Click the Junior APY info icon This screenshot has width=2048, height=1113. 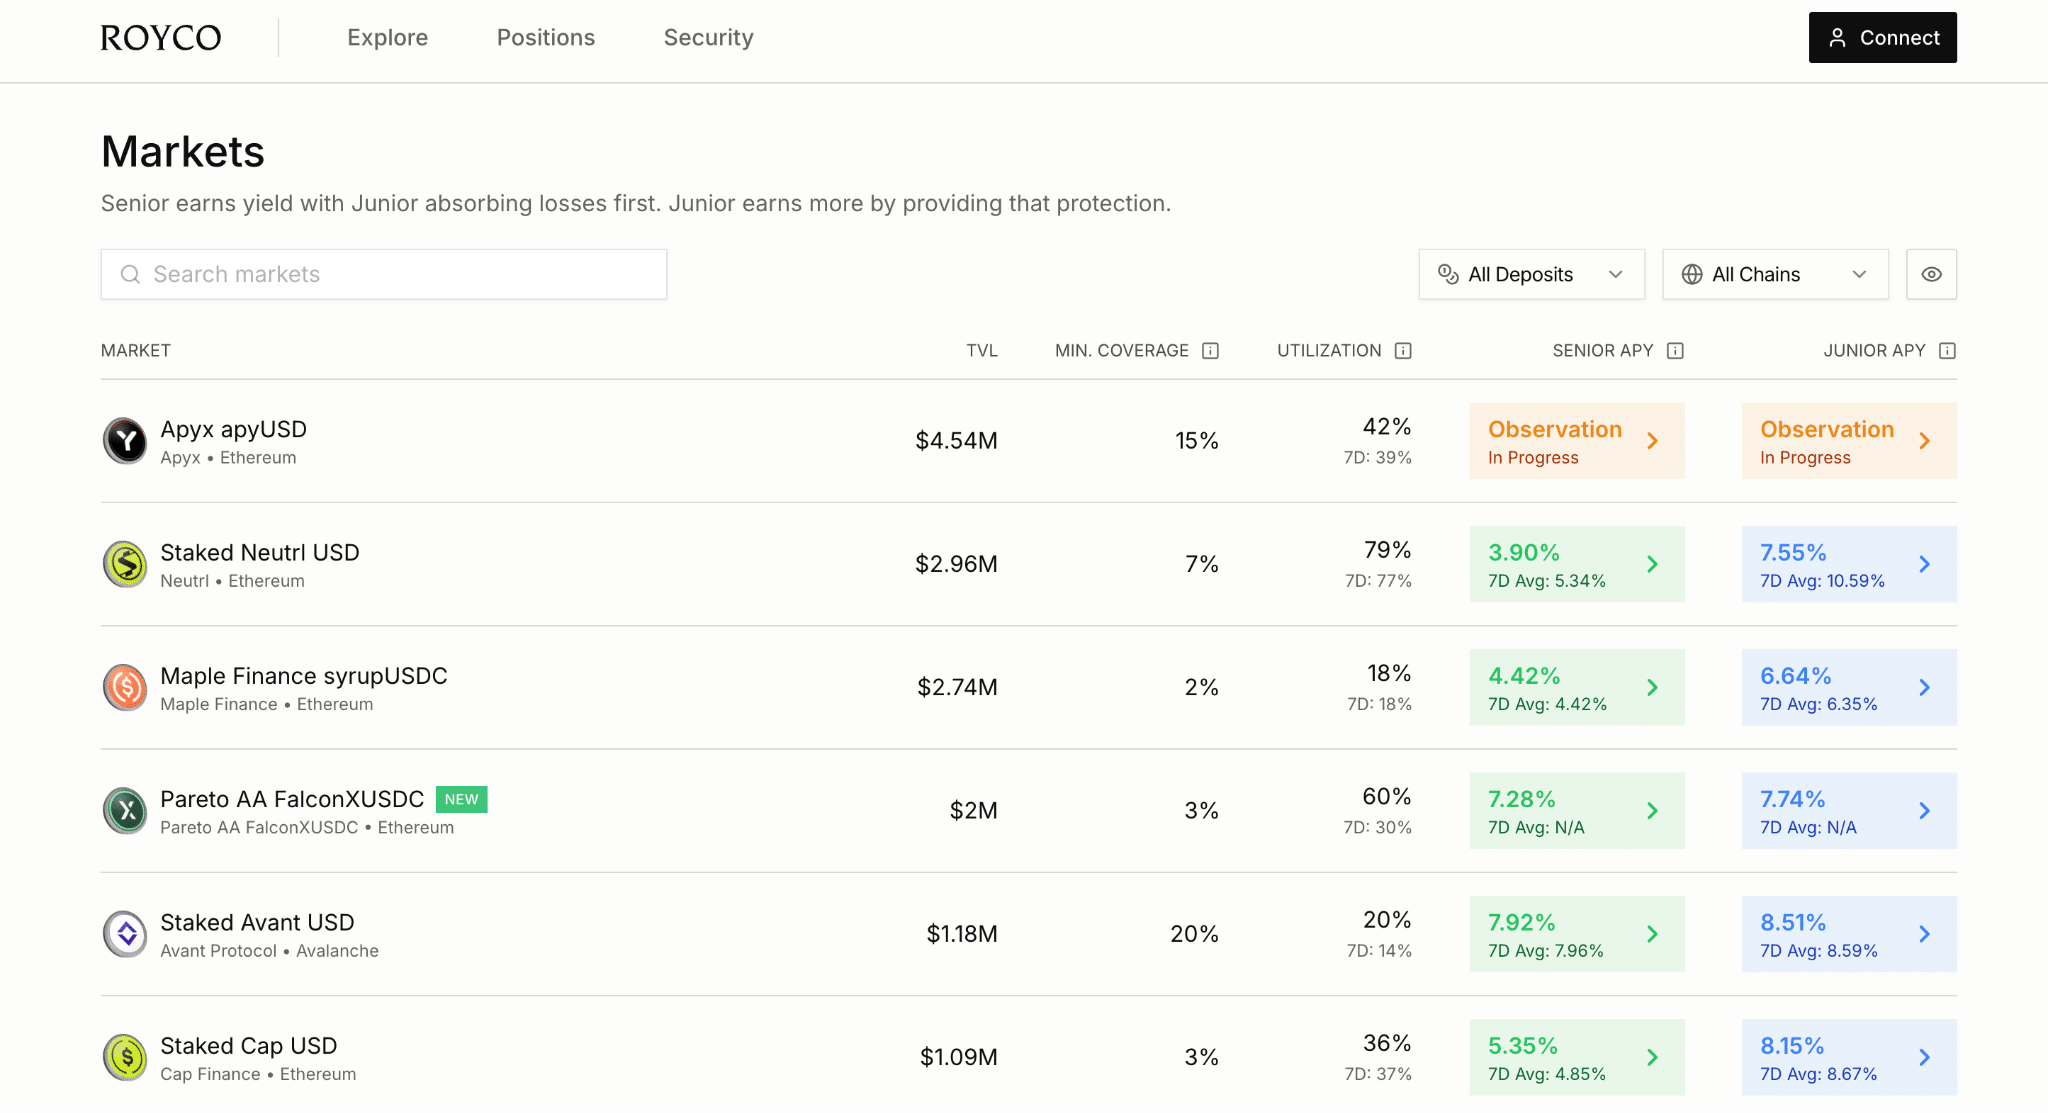coord(1947,351)
